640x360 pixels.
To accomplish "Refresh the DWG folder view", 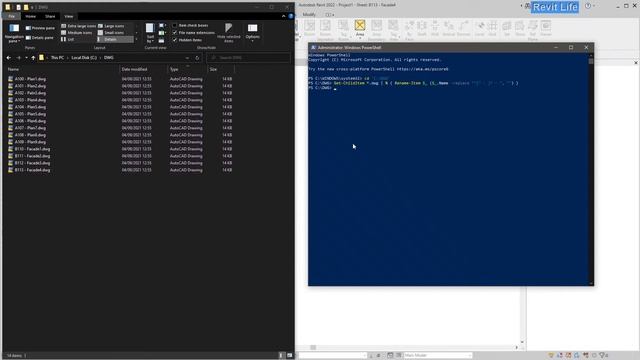I will coord(197,58).
